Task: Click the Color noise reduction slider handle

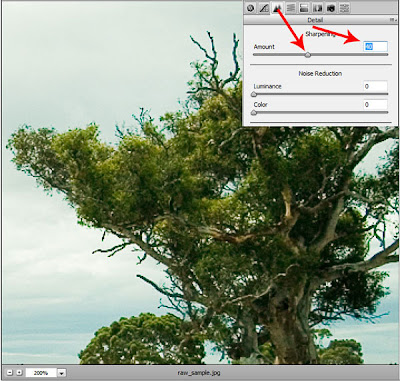Action: pos(254,113)
